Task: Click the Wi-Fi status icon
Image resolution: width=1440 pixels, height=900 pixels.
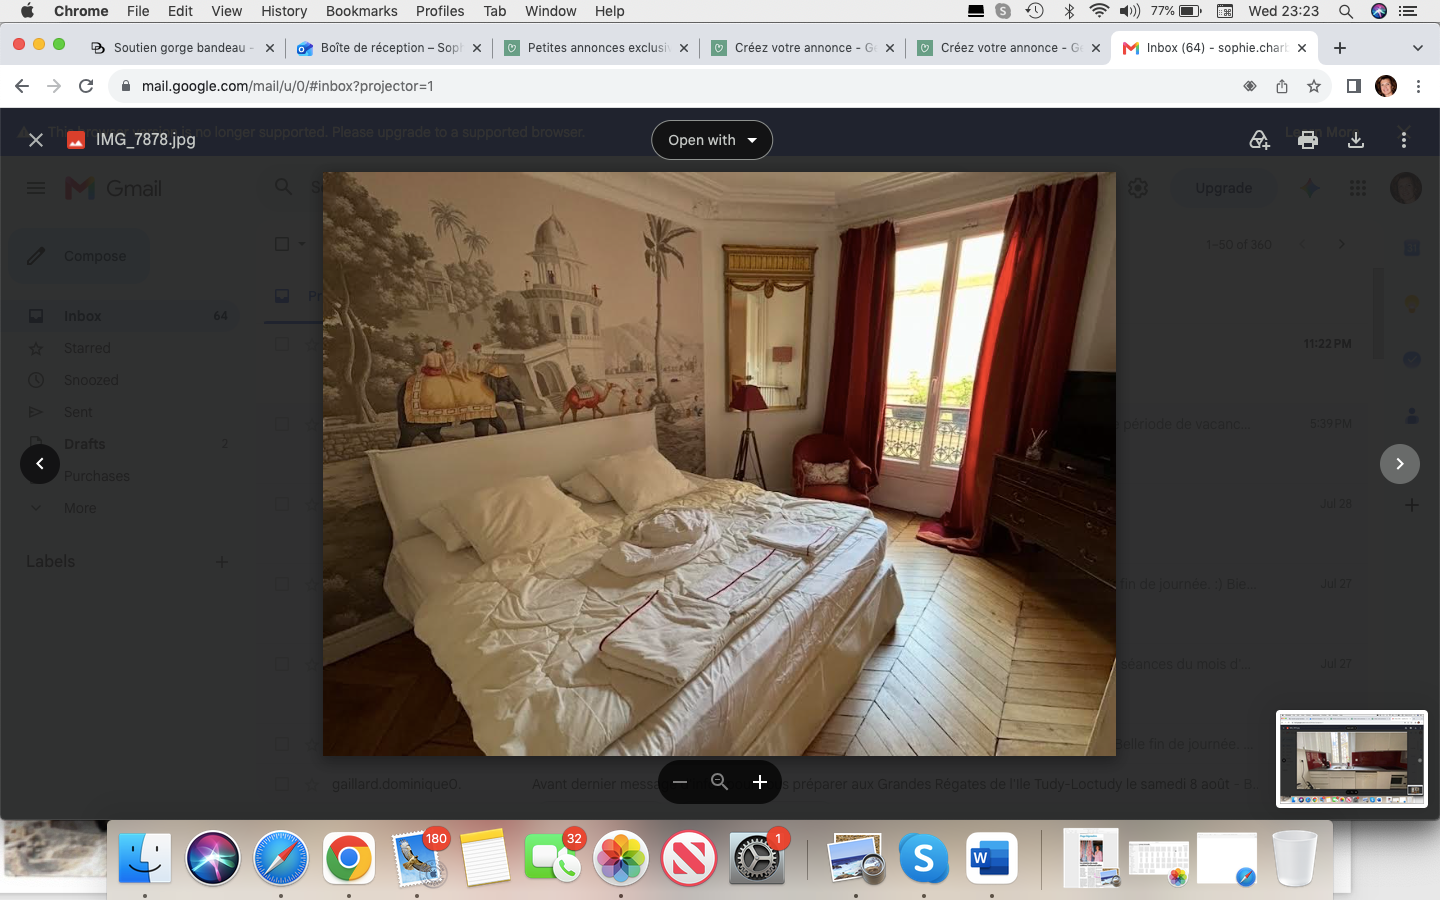Action: coord(1099,11)
